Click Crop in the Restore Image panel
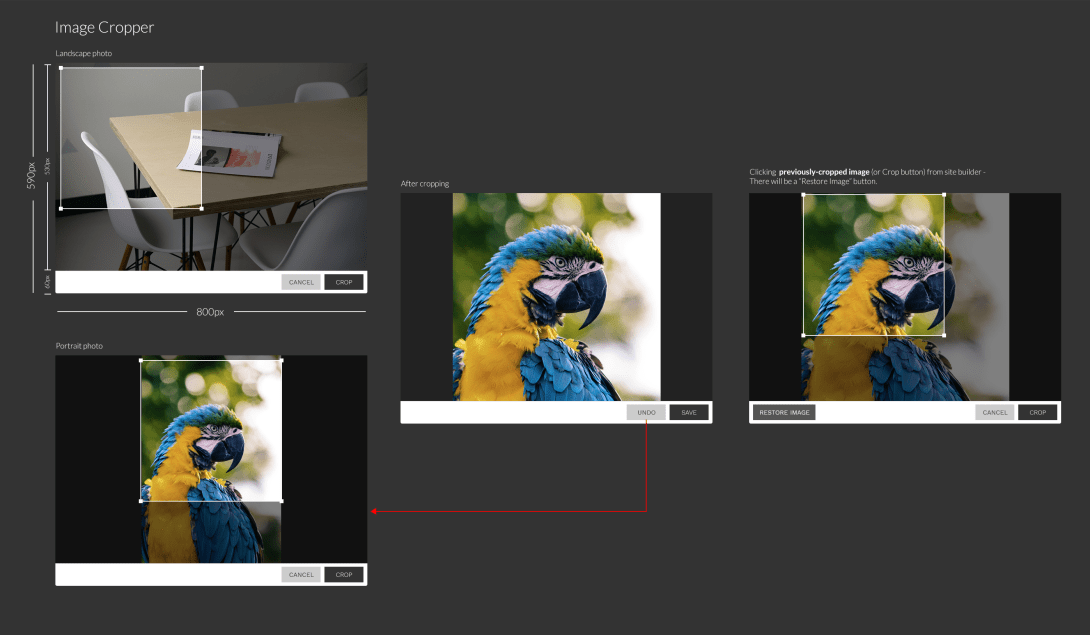Viewport: 1090px width, 635px height. (1037, 412)
